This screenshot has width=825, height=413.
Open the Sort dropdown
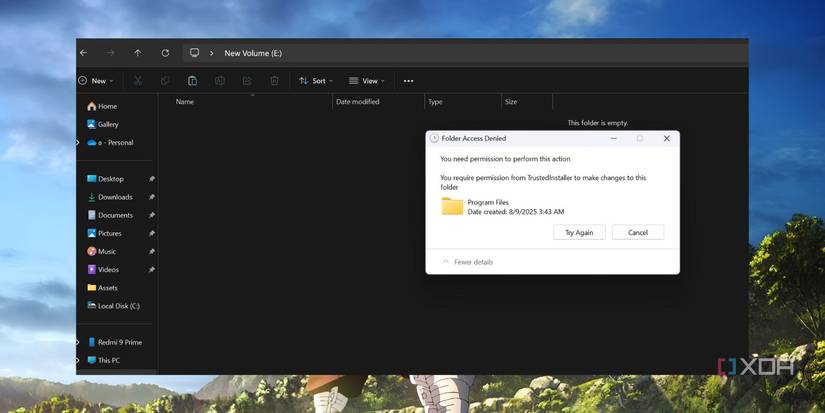(x=316, y=80)
